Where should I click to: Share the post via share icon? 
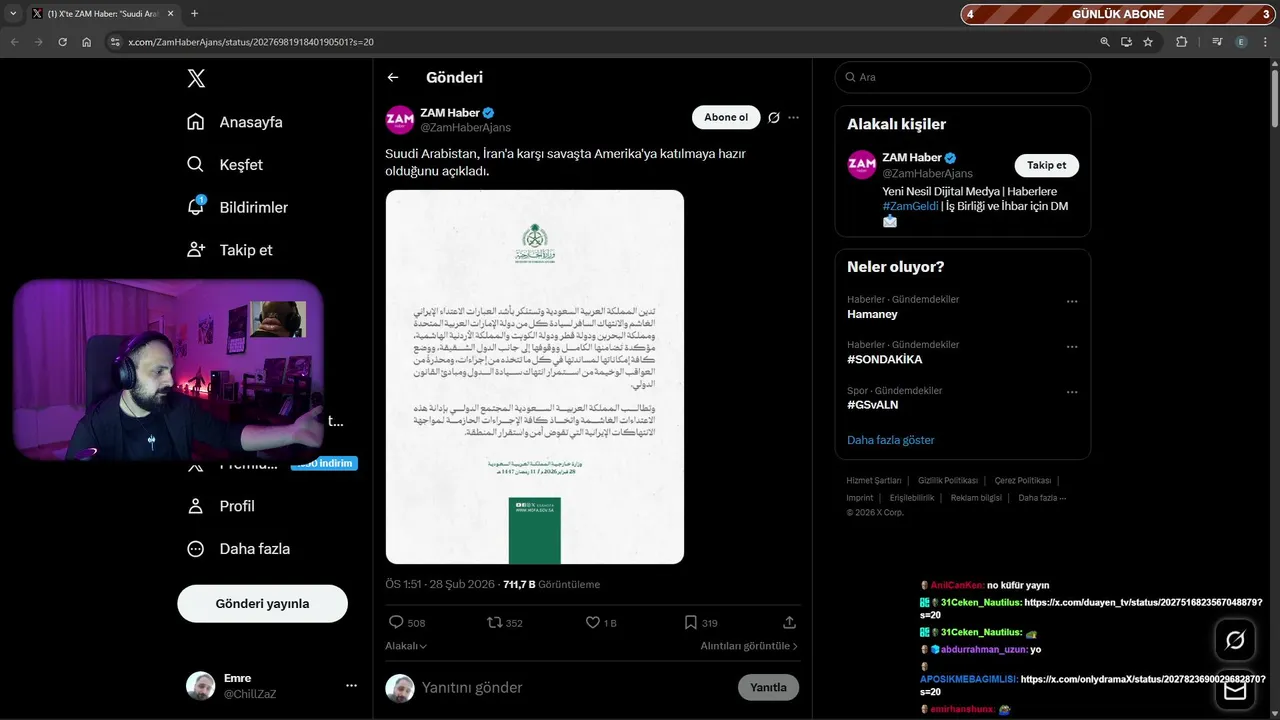coord(789,622)
